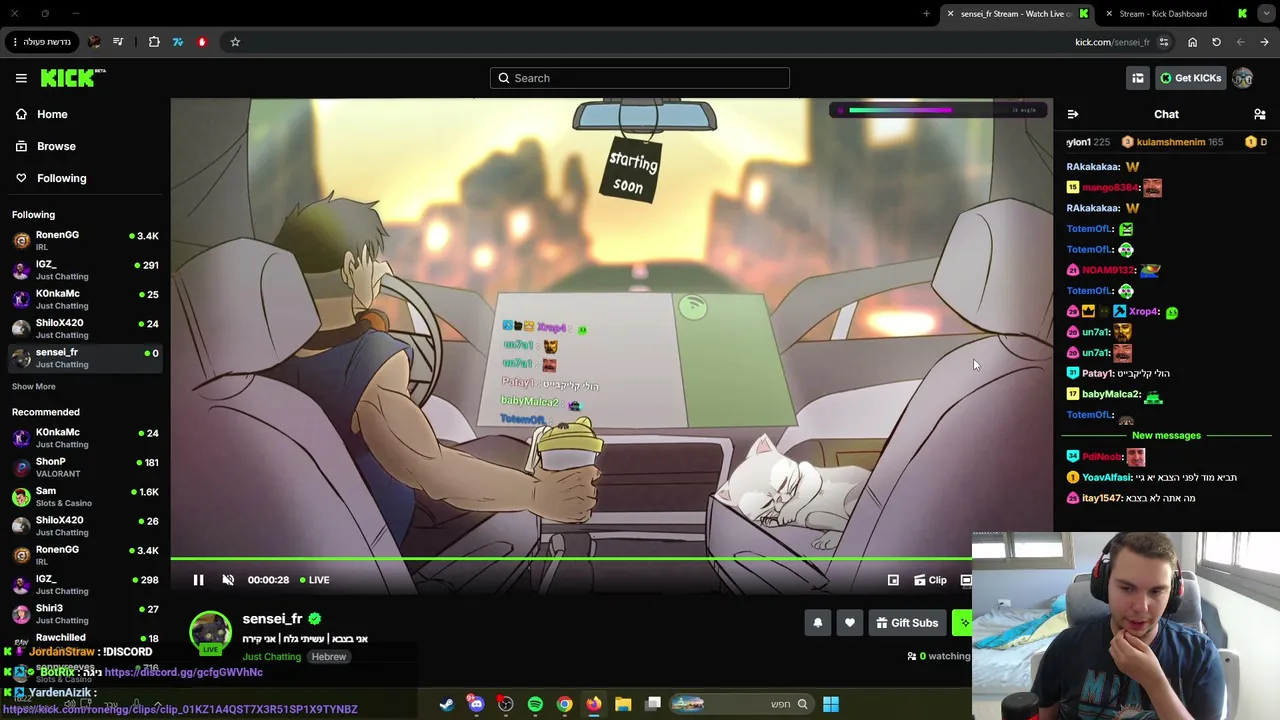
Task: Expand followed channels with Show more
Action: click(34, 386)
